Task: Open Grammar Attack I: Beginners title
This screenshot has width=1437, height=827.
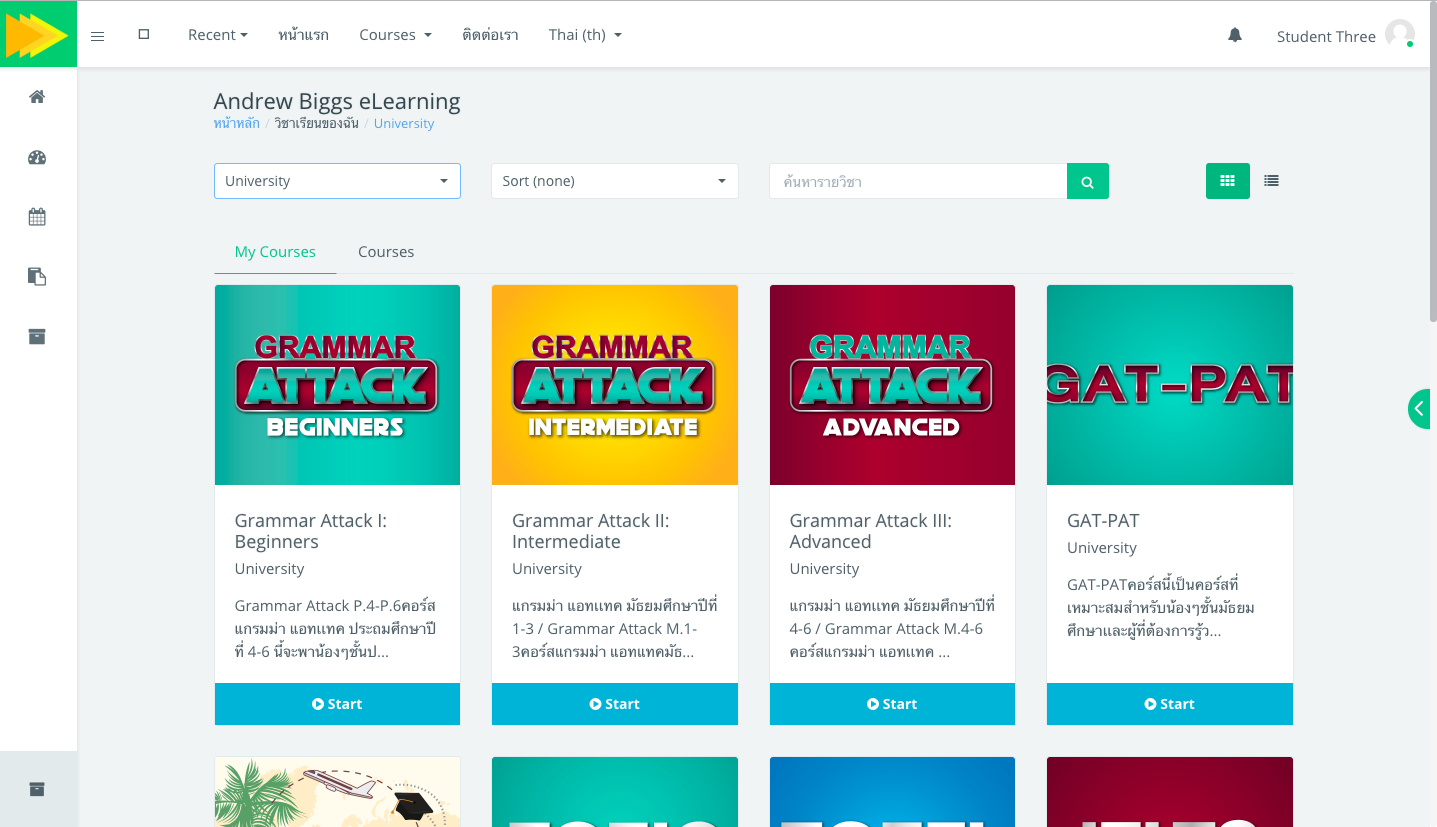Action: (311, 531)
